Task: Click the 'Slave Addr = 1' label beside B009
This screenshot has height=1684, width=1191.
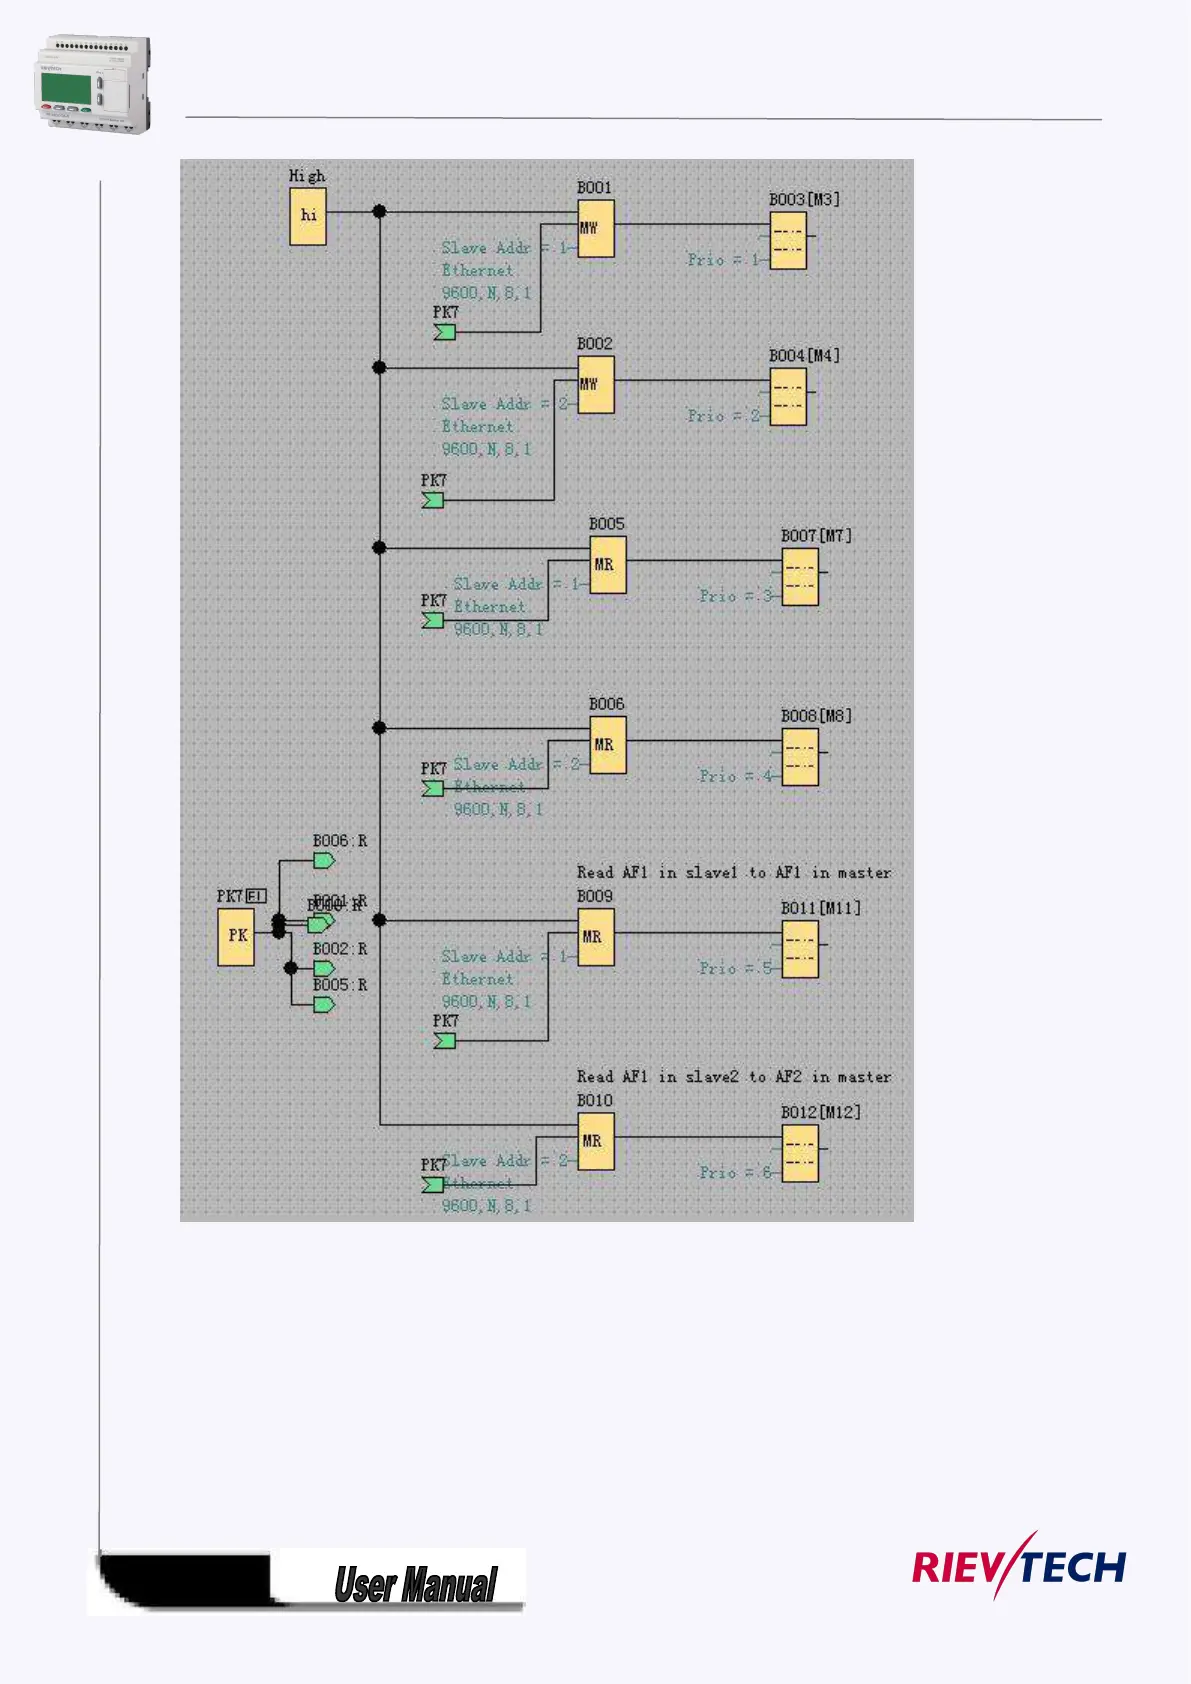Action: (x=505, y=957)
